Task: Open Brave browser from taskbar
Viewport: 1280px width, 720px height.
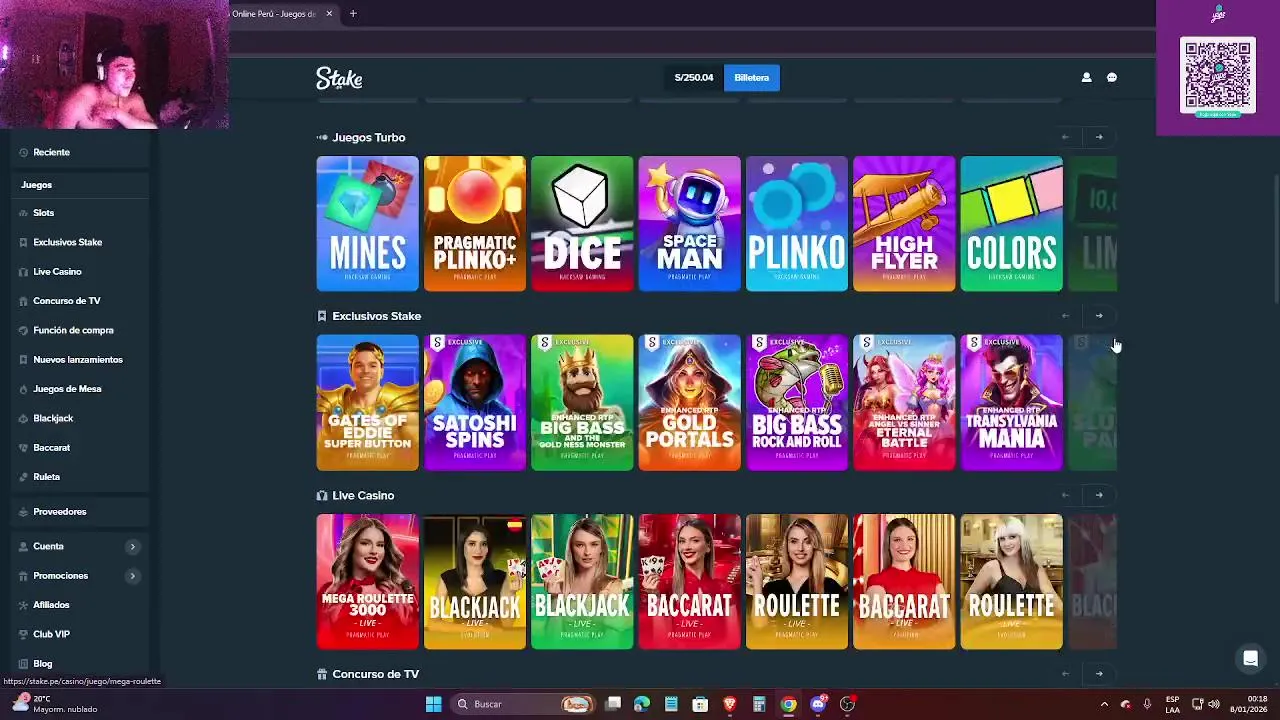Action: [730, 704]
